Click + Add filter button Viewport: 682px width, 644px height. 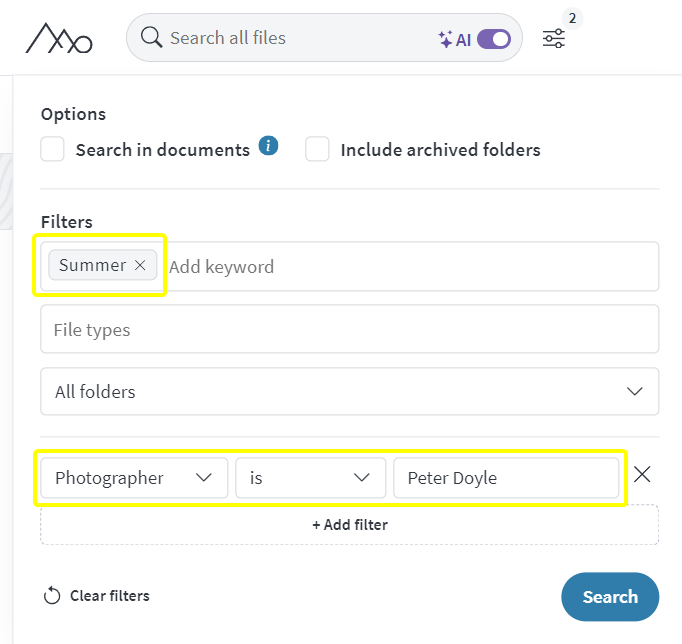coord(350,525)
